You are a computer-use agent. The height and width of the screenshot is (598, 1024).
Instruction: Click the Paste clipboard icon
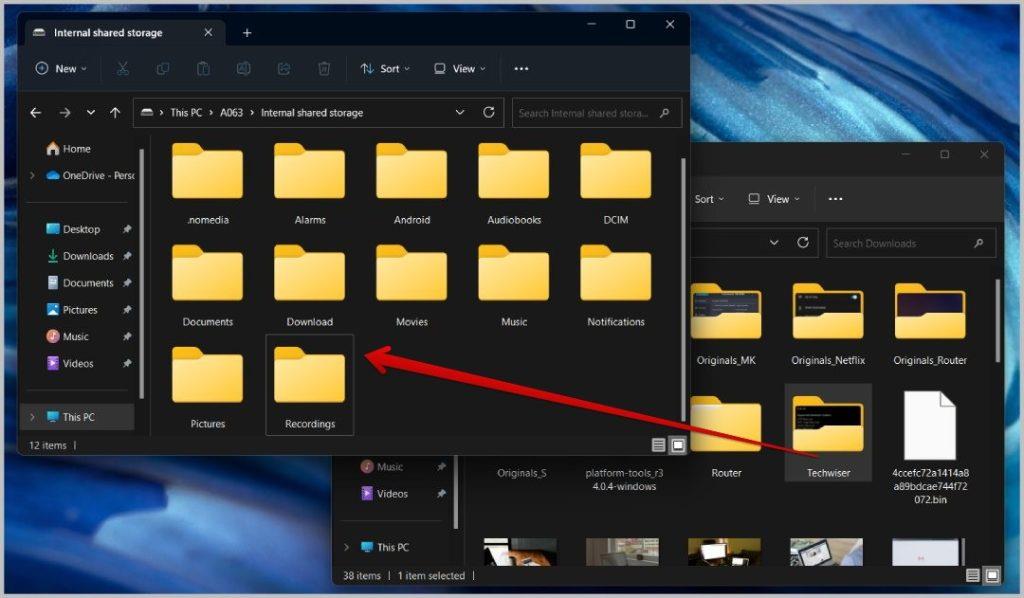click(x=203, y=69)
